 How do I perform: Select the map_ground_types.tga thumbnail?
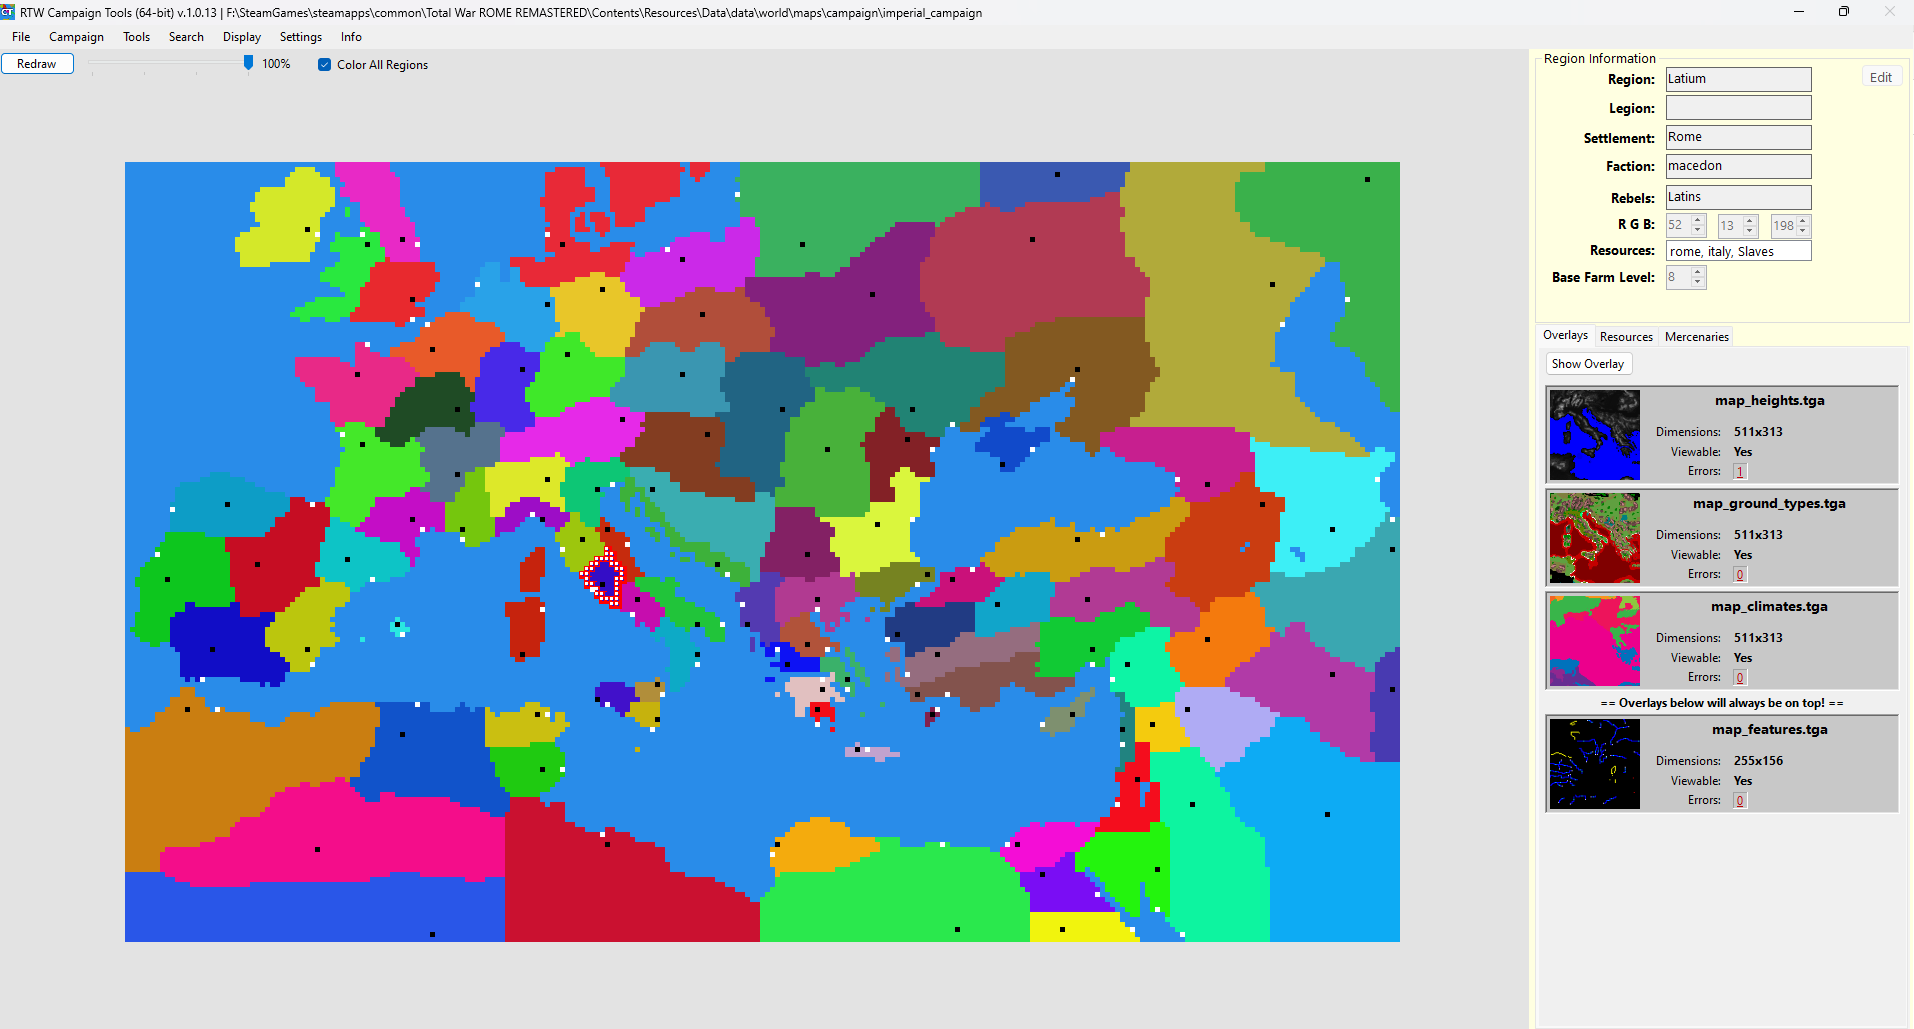(1595, 538)
